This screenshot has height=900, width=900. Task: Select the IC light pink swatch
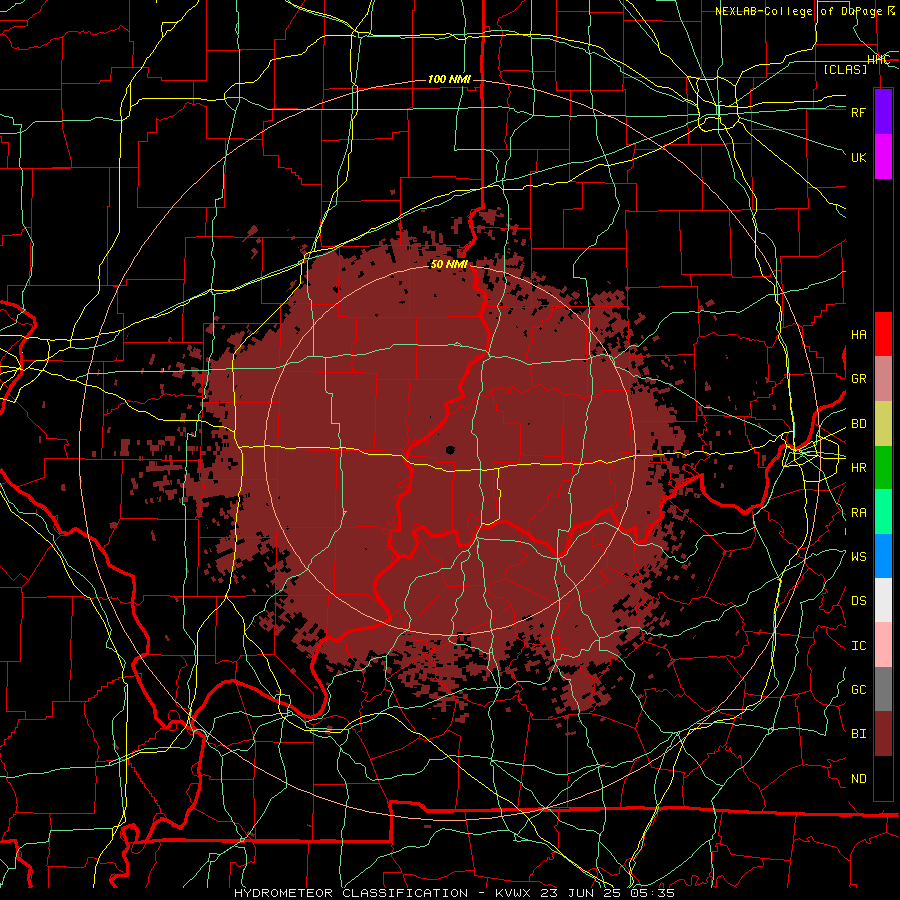tap(883, 645)
